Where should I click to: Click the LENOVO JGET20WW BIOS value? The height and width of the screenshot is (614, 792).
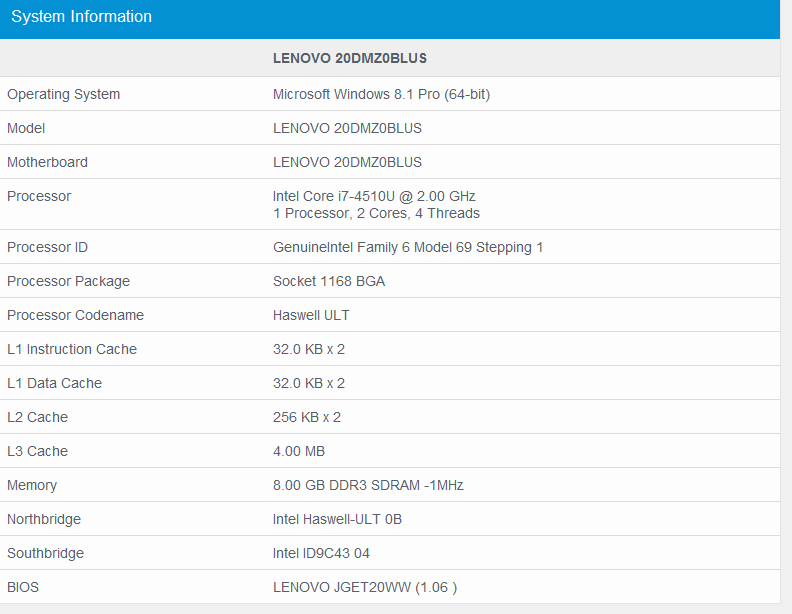(365, 587)
